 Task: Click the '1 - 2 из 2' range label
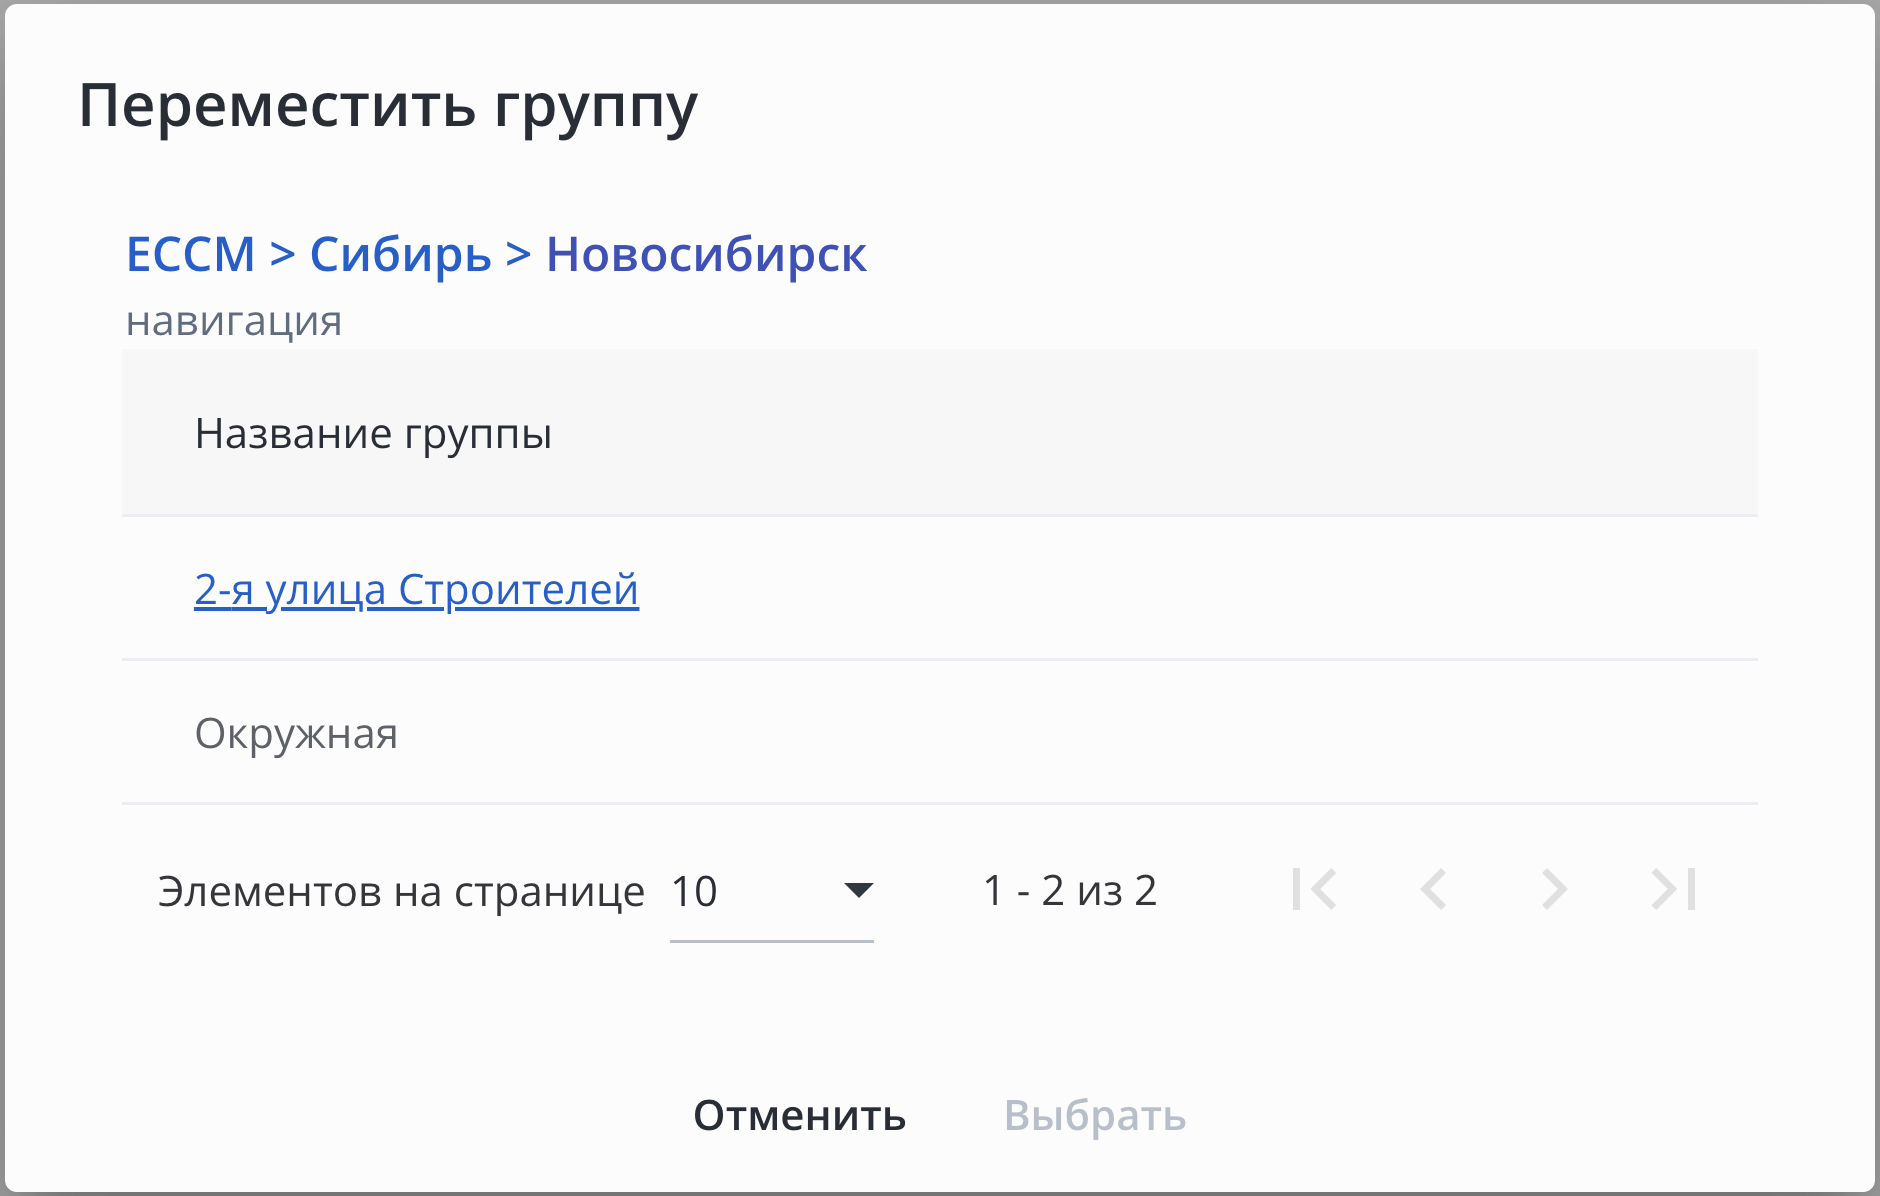pyautogui.click(x=1069, y=890)
